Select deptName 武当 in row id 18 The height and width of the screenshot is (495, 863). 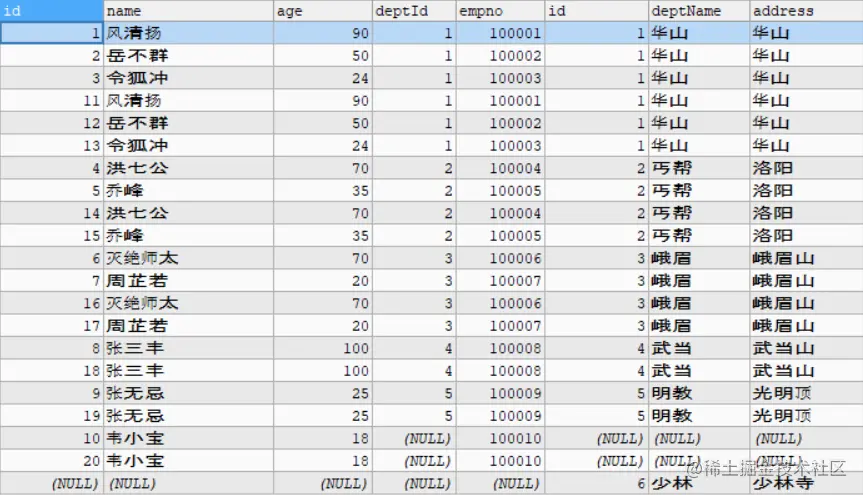tap(698, 372)
